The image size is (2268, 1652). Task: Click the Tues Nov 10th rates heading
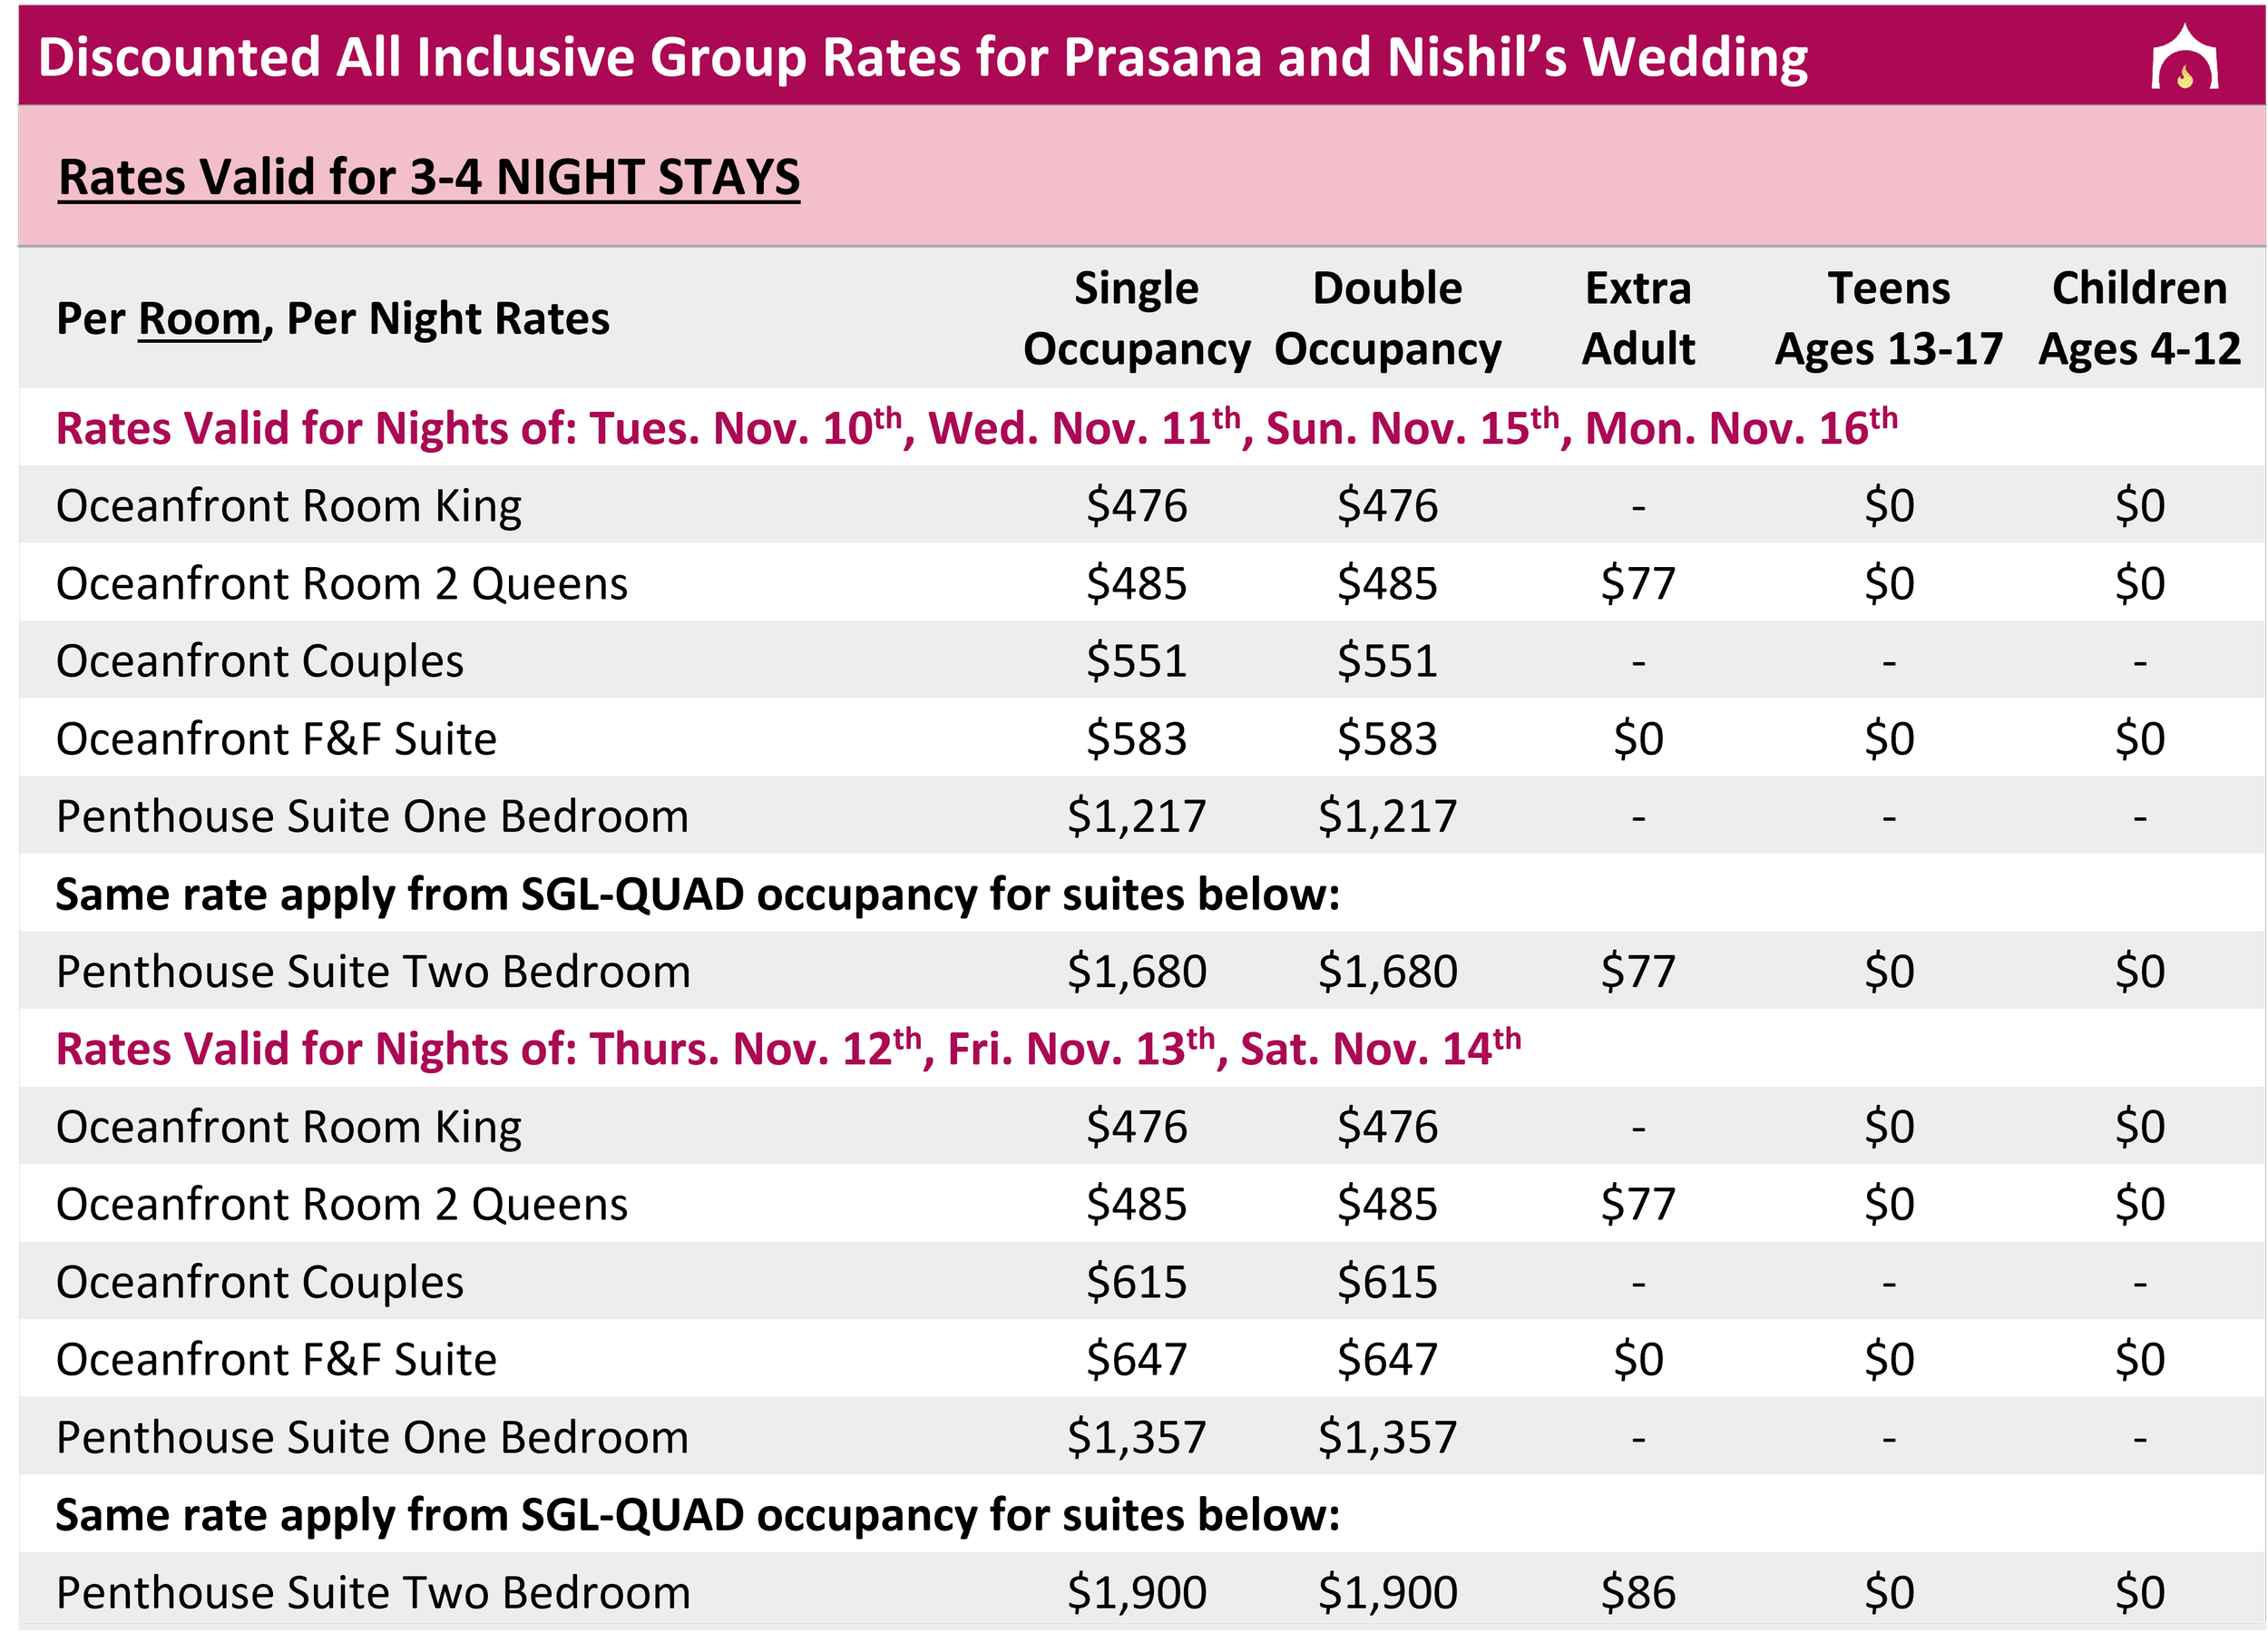tap(976, 427)
